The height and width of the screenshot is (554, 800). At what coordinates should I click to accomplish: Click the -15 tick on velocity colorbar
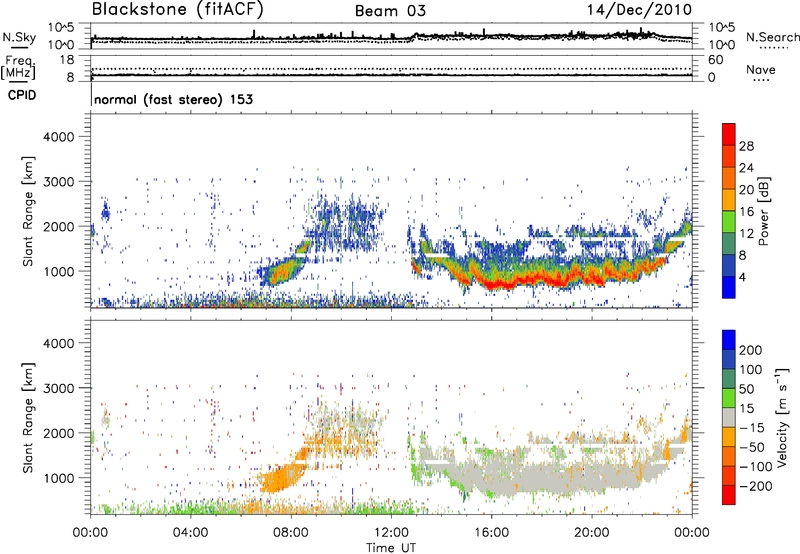[752, 427]
